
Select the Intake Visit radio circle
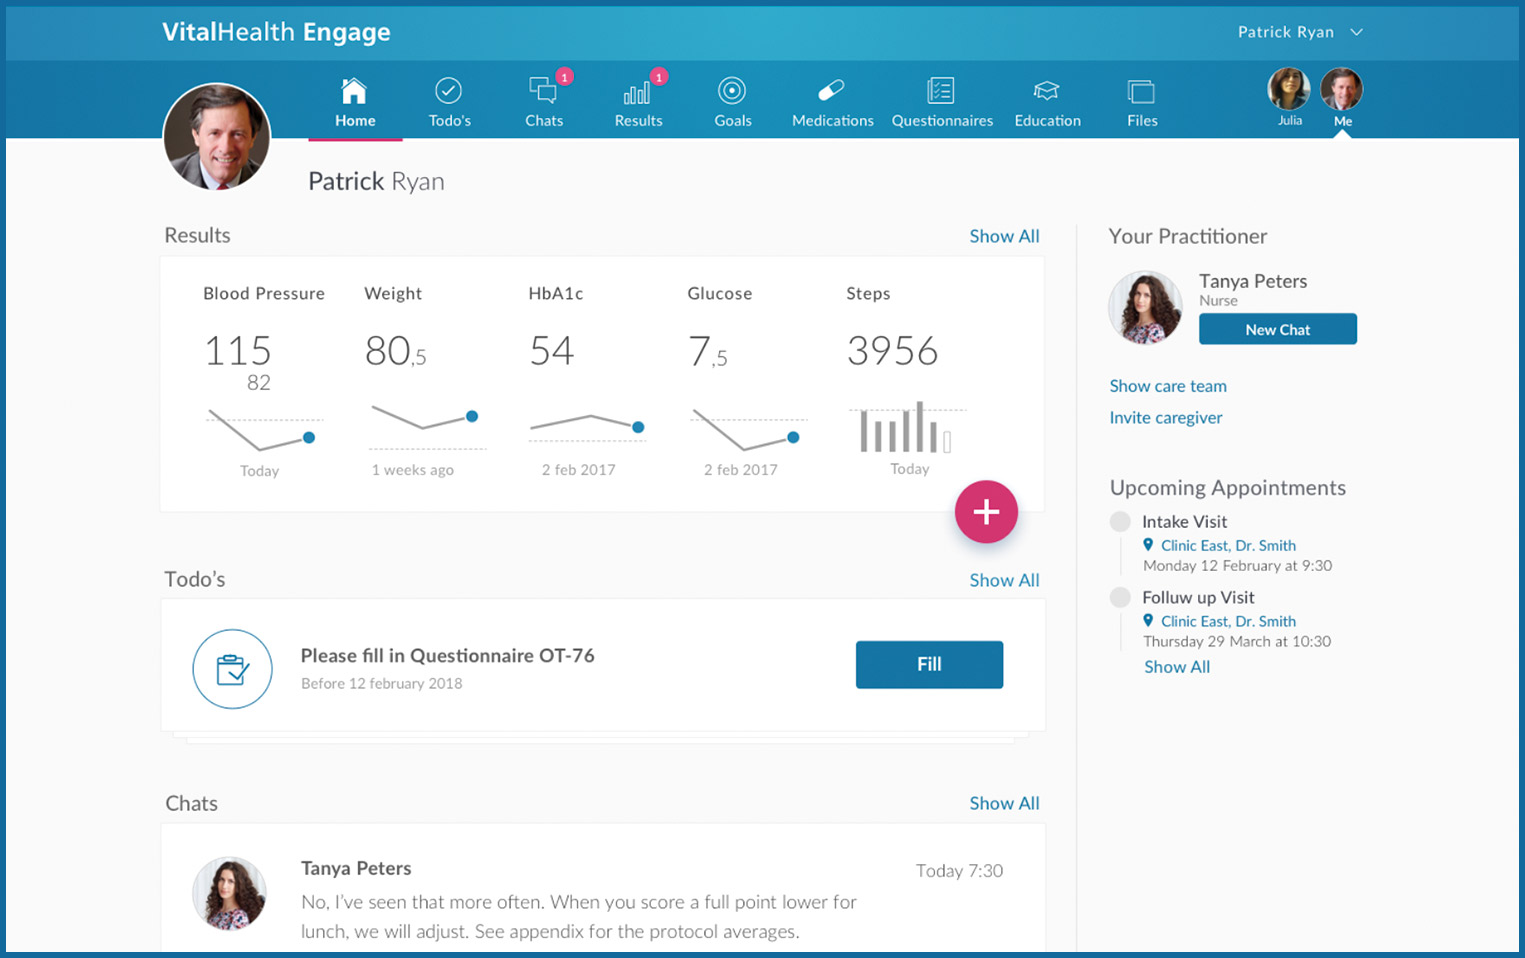click(1120, 522)
